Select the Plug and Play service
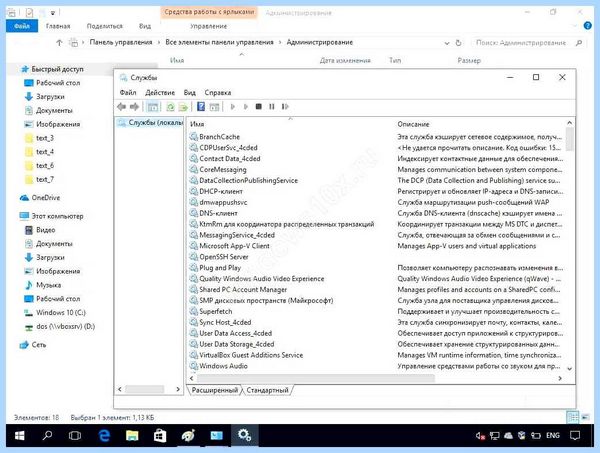 point(220,268)
